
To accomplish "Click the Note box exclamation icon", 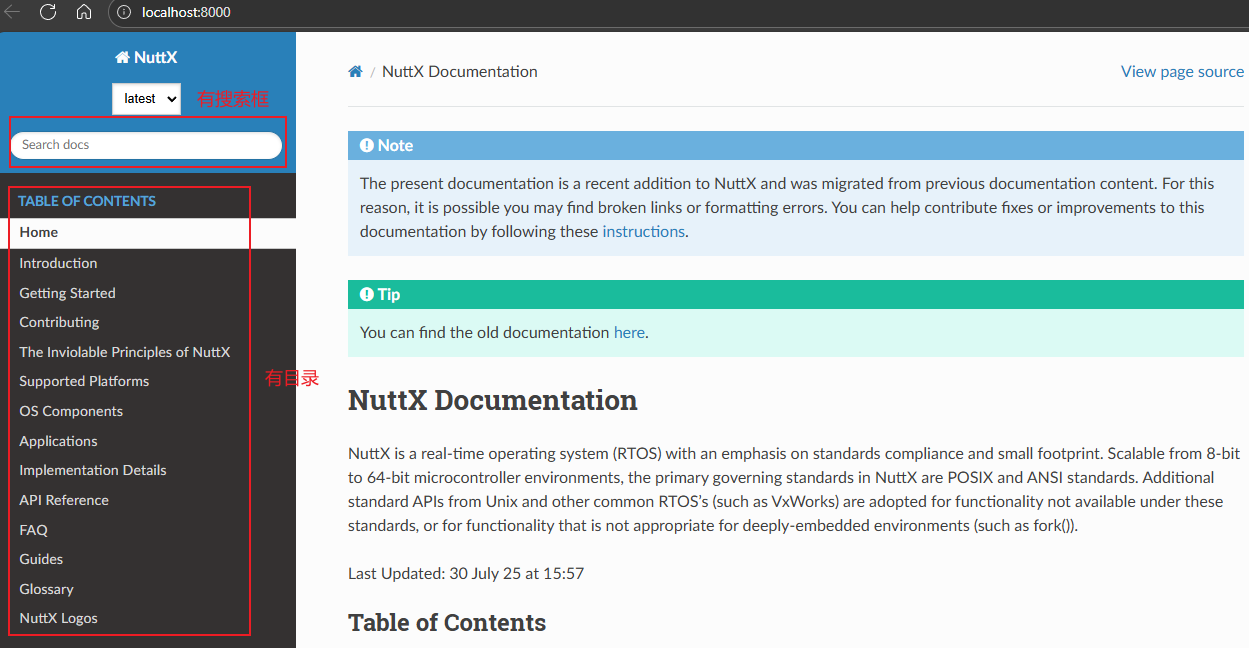I will [x=367, y=145].
